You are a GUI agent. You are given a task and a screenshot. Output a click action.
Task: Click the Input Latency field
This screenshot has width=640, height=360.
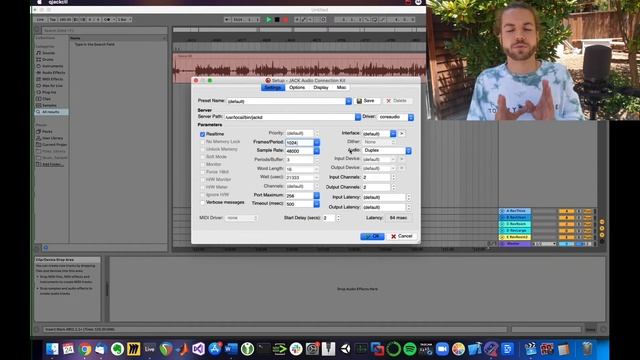[384, 198]
